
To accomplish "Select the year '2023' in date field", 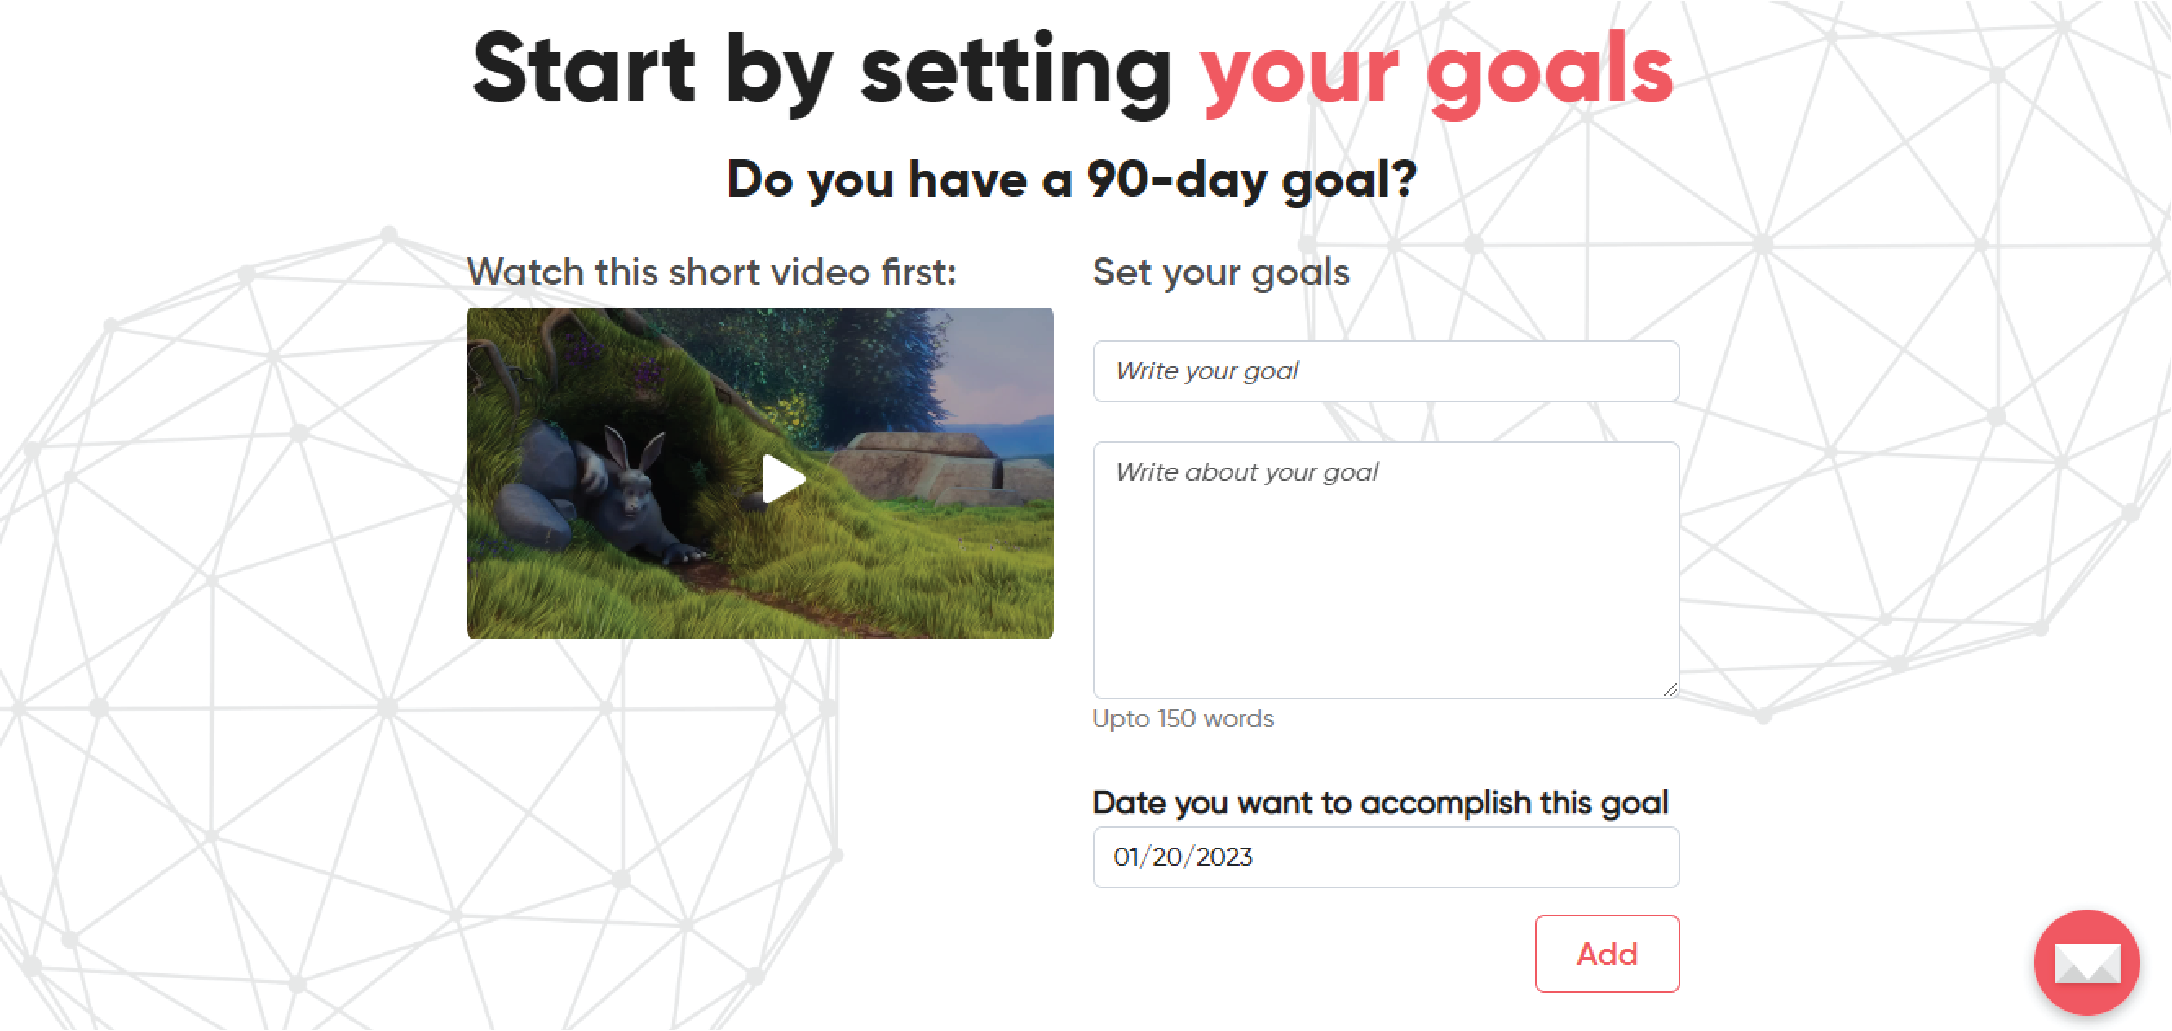I will [x=1224, y=857].
